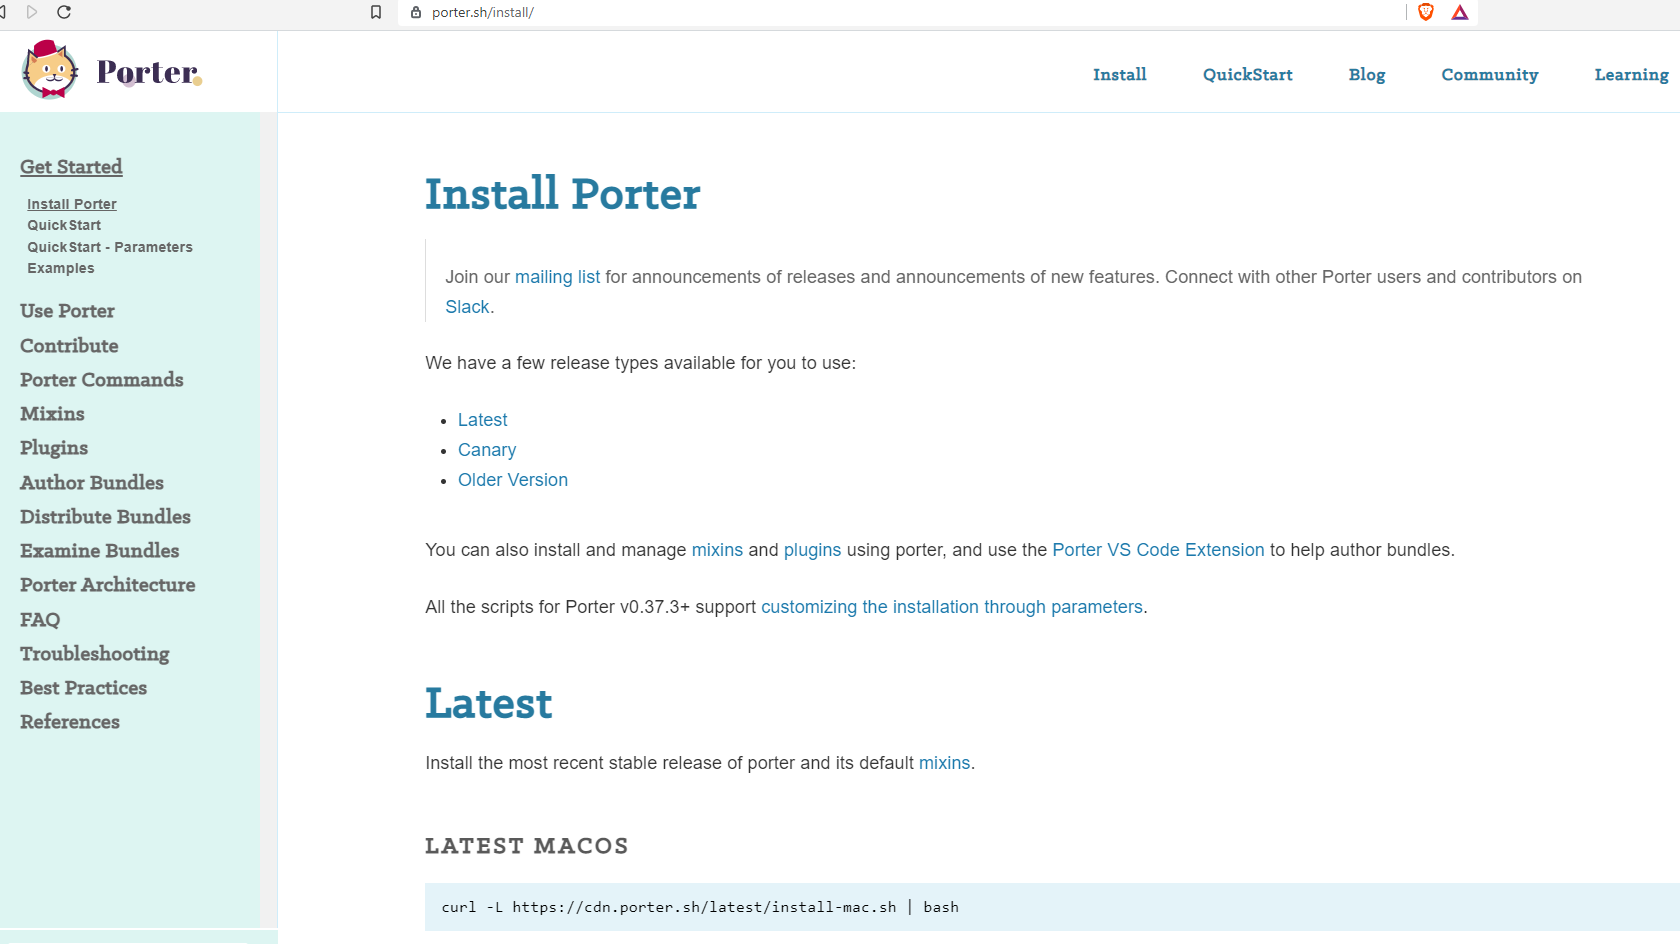Click the browser back arrow

point(5,12)
